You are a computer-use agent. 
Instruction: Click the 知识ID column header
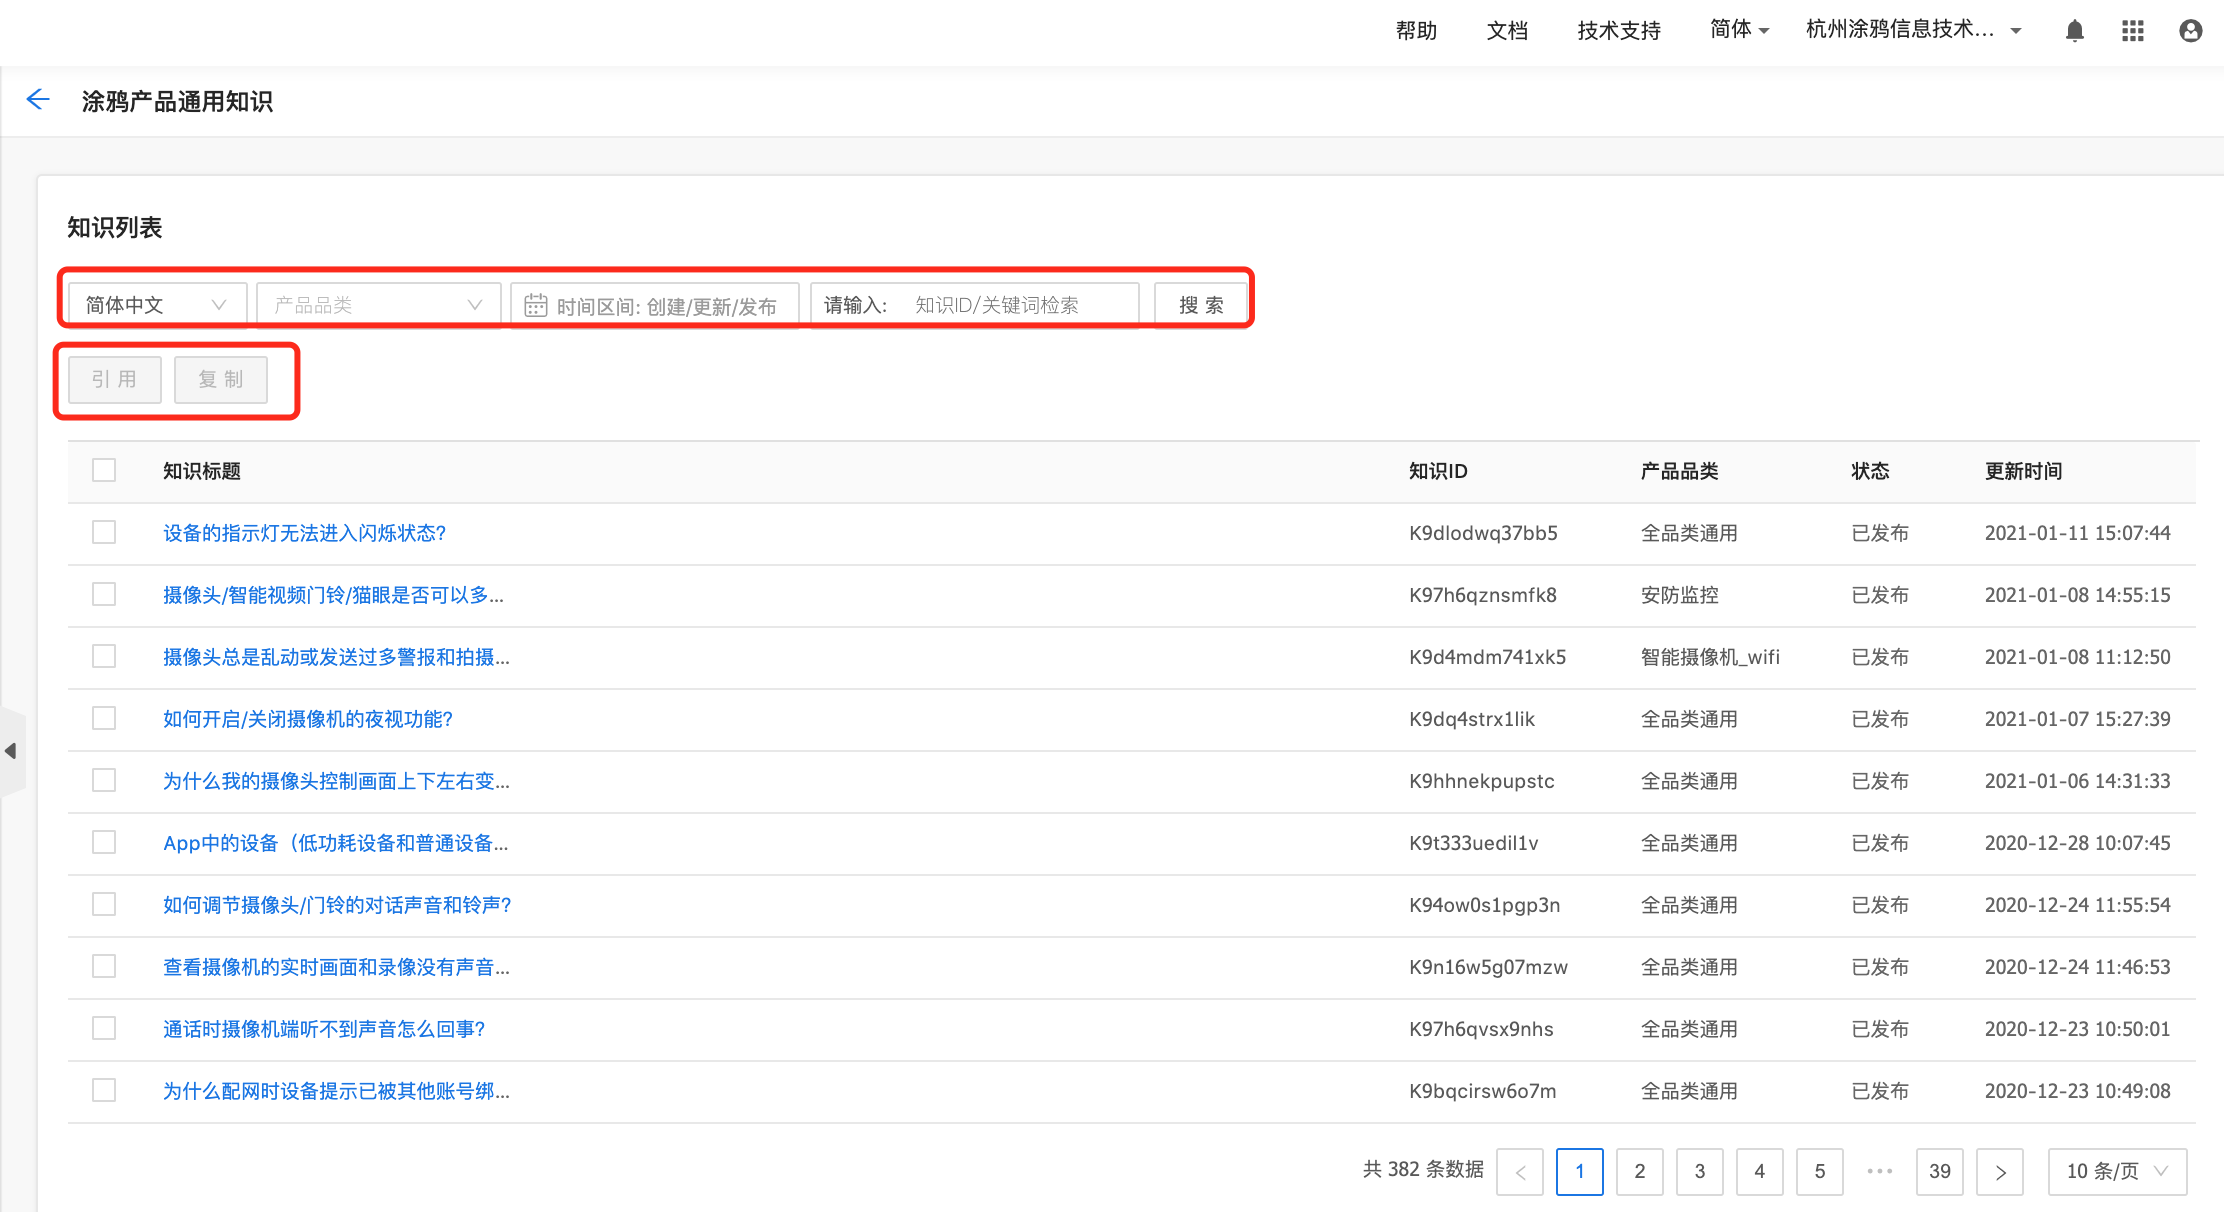tap(1438, 471)
